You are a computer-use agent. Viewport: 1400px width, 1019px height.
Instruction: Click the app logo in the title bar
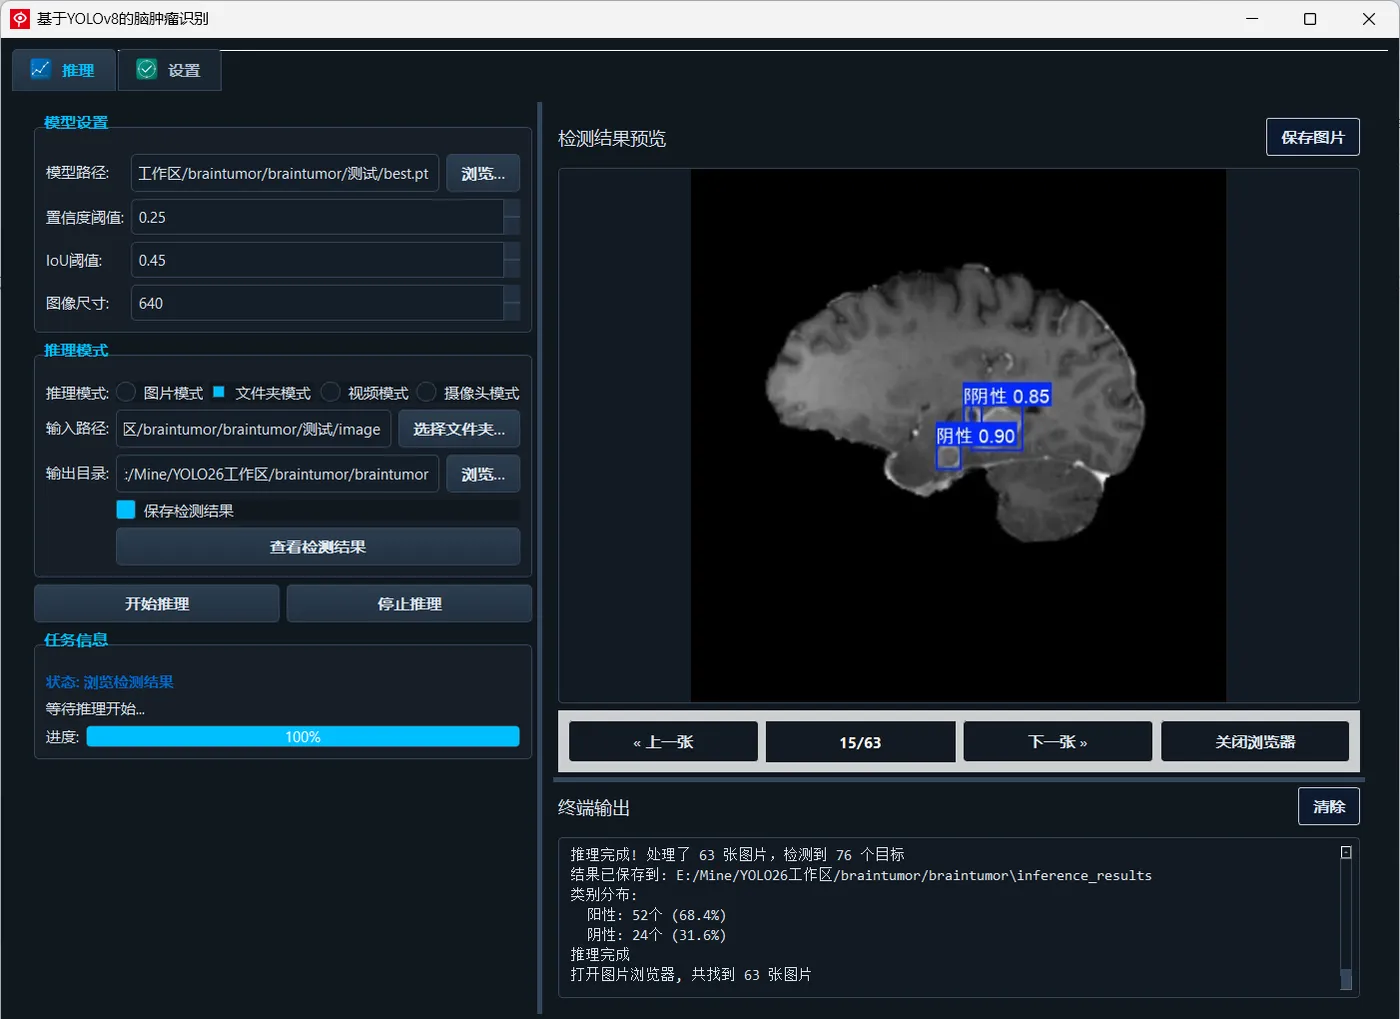[x=20, y=19]
